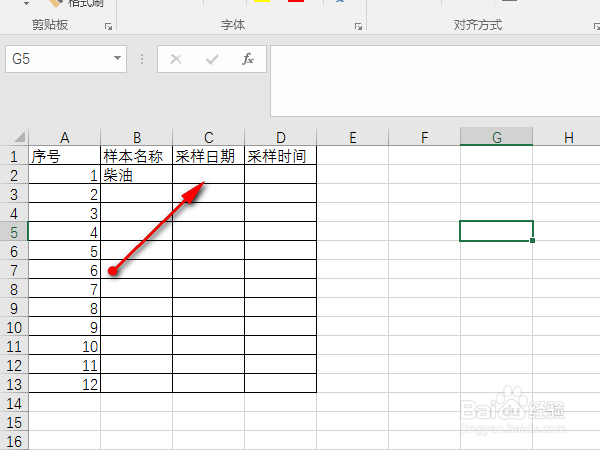Click the Name Box showing G5
Image resolution: width=600 pixels, height=450 pixels.
point(66,59)
